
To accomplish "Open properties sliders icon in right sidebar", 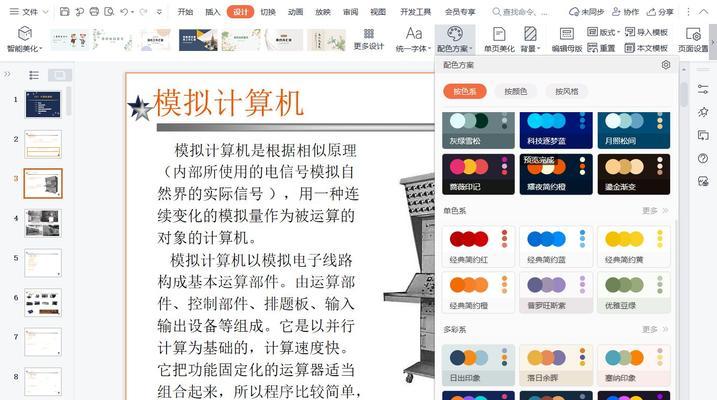I will pos(703,90).
